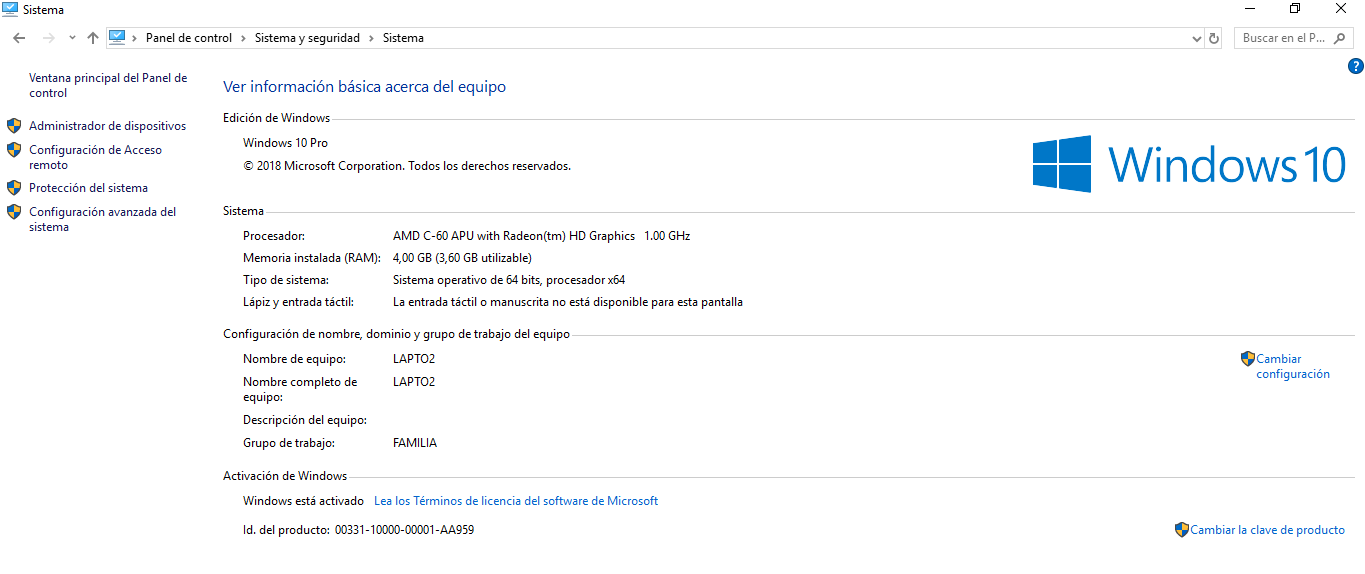Click shield icon beside Configuración avanzada del sistema

point(14,212)
